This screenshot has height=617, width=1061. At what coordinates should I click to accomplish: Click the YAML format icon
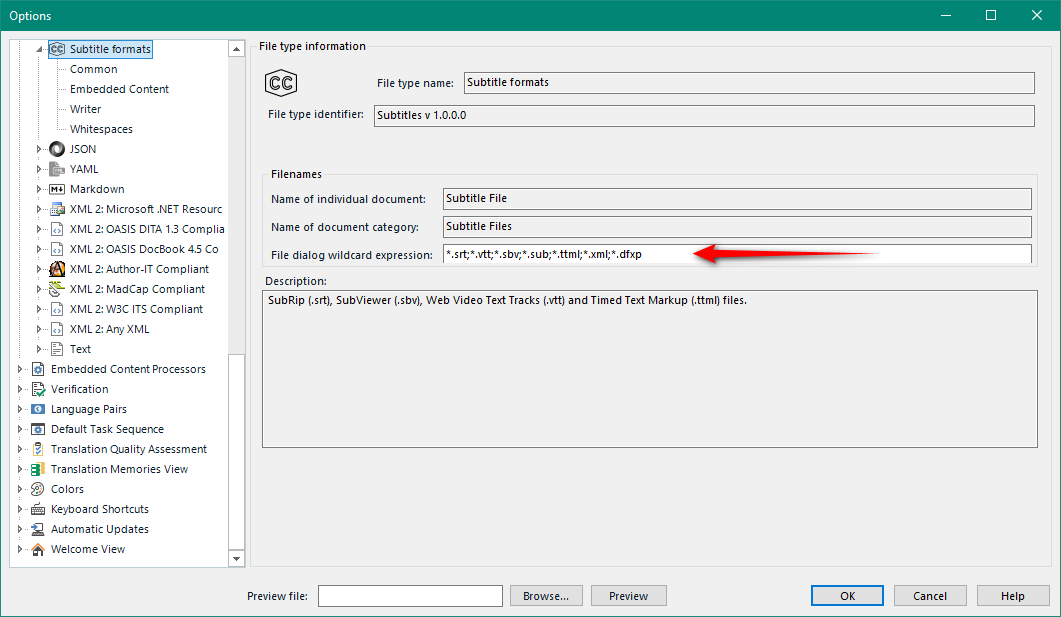click(x=57, y=168)
